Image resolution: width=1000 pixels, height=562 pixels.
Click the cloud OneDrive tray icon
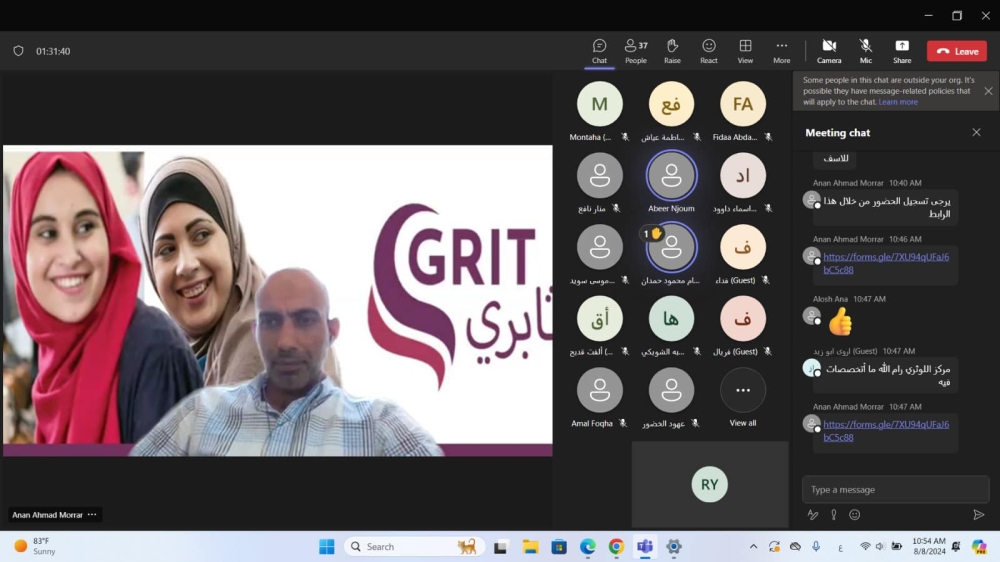pos(795,547)
